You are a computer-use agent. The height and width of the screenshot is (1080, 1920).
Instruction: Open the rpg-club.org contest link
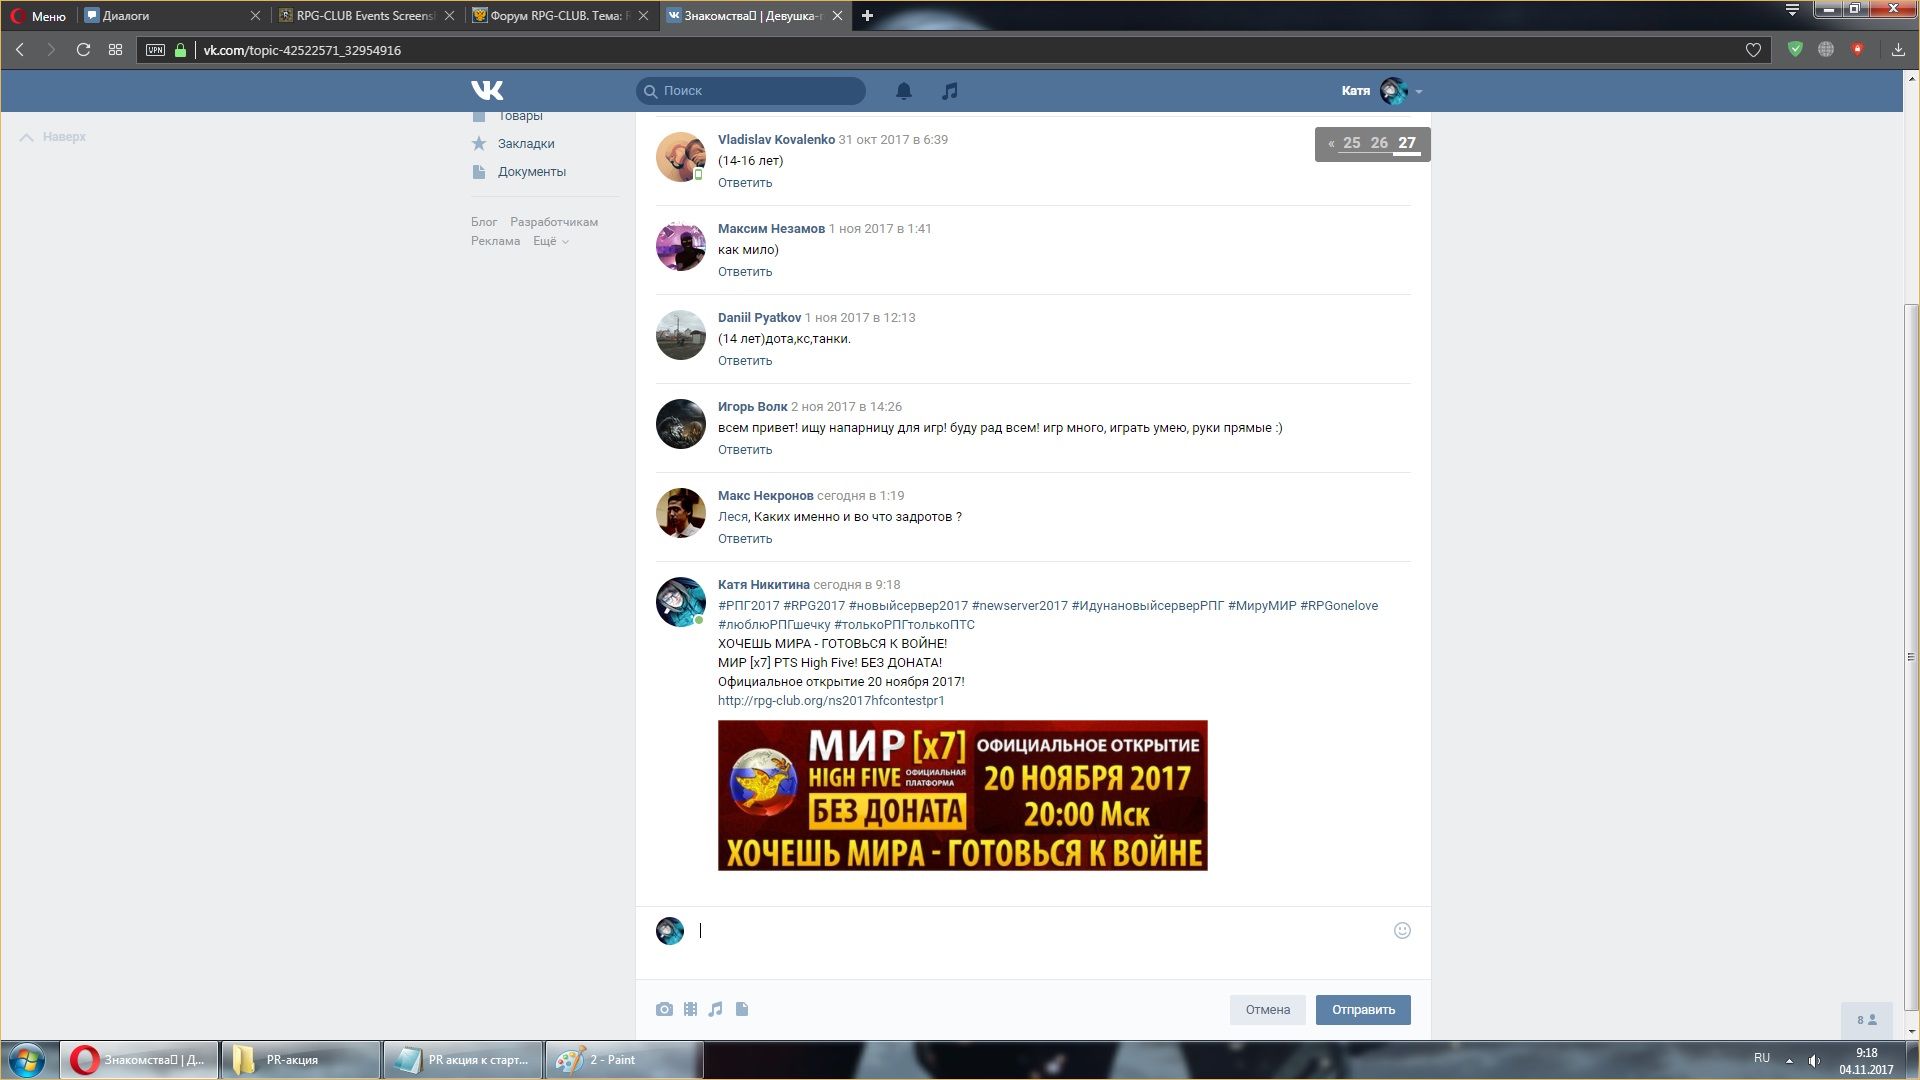click(830, 700)
